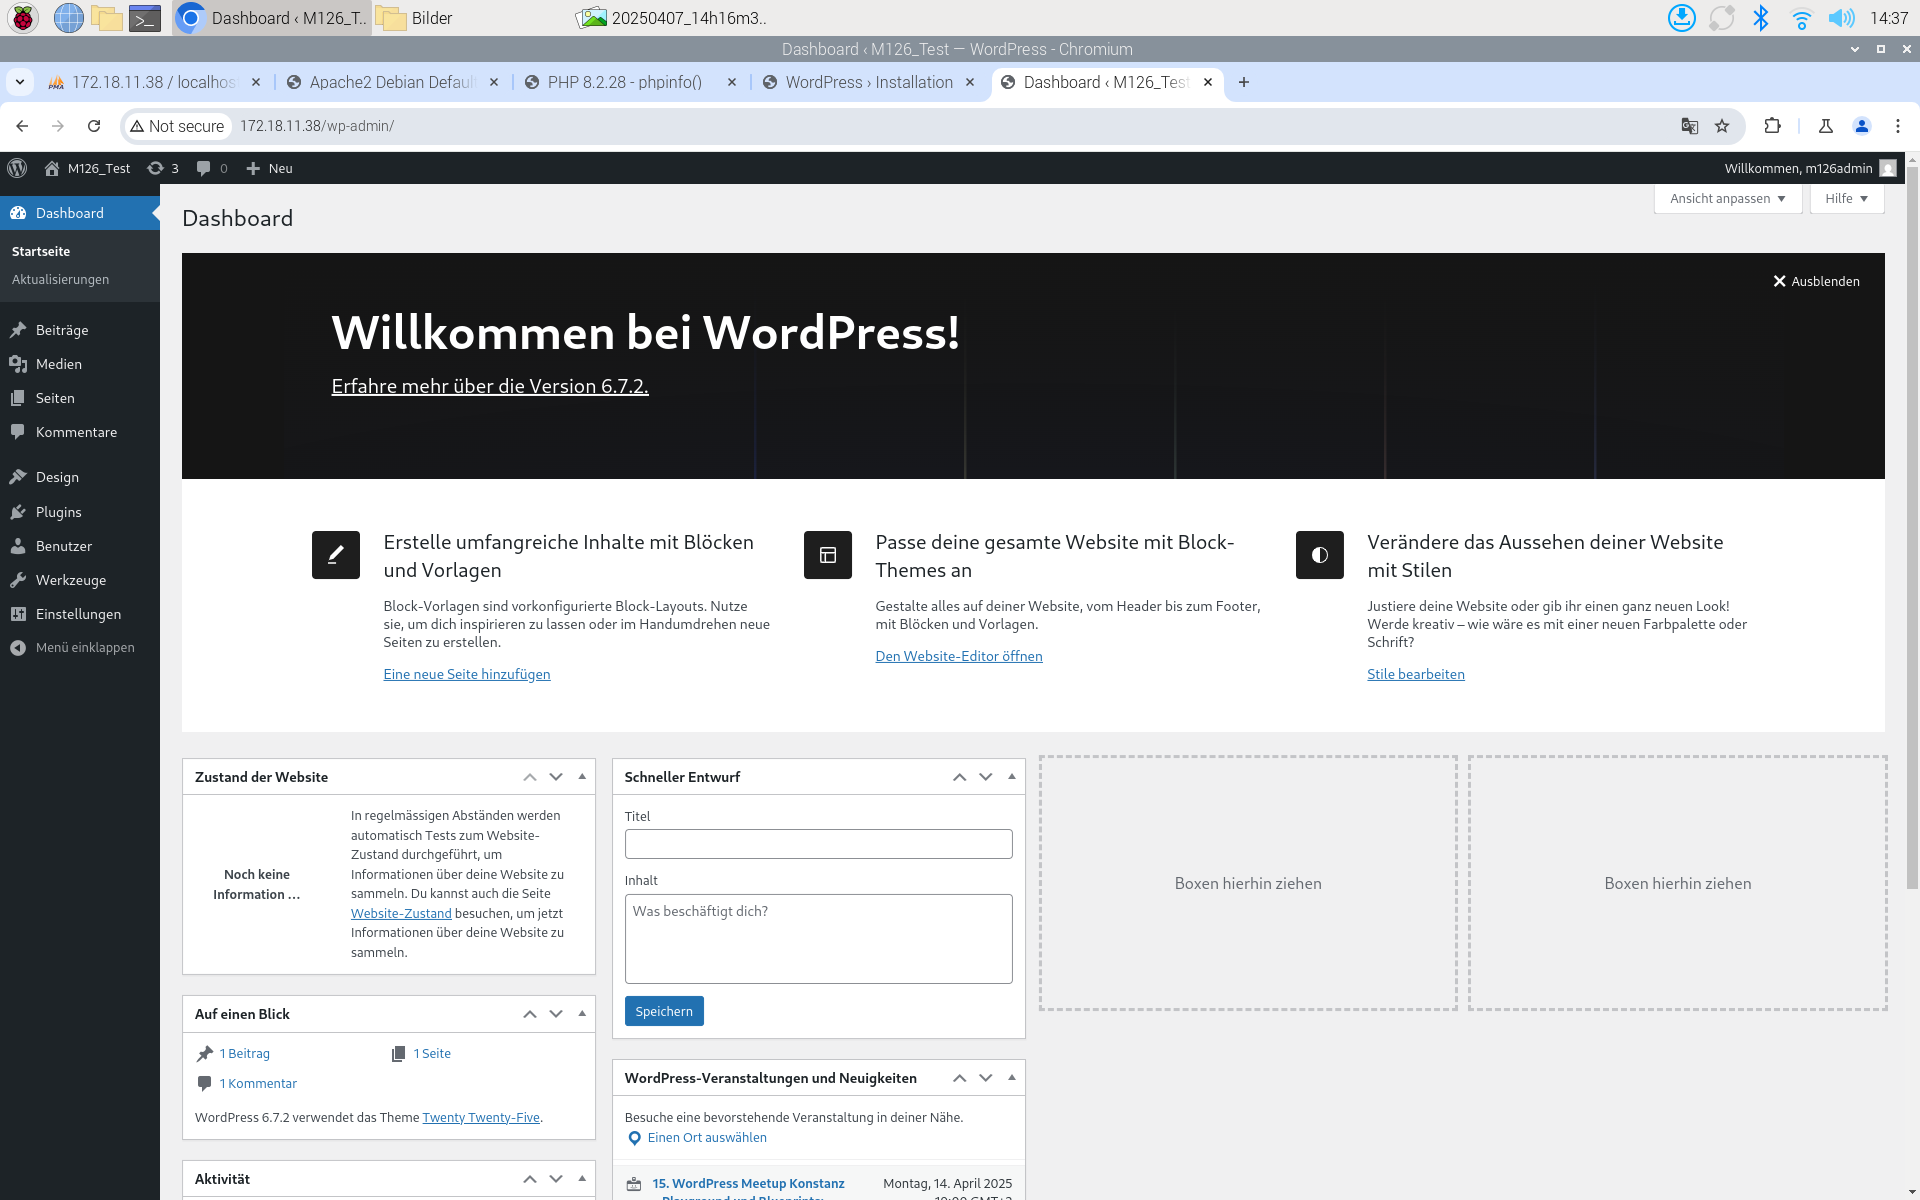This screenshot has height=1200, width=1920.
Task: Toggle the Schneller Entwurf panel collapse arrow
Action: 1011,777
